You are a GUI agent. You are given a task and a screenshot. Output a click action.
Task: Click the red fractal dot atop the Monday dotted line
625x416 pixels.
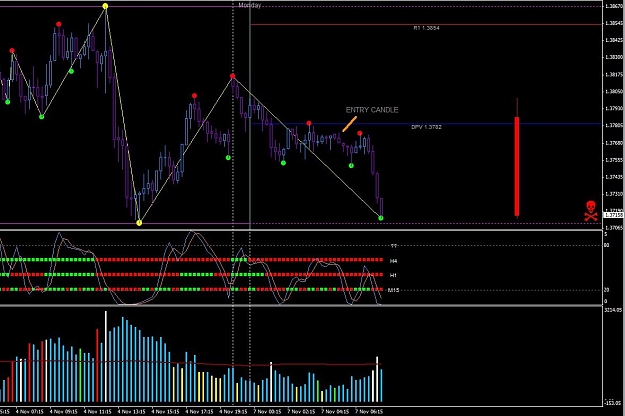[233, 76]
